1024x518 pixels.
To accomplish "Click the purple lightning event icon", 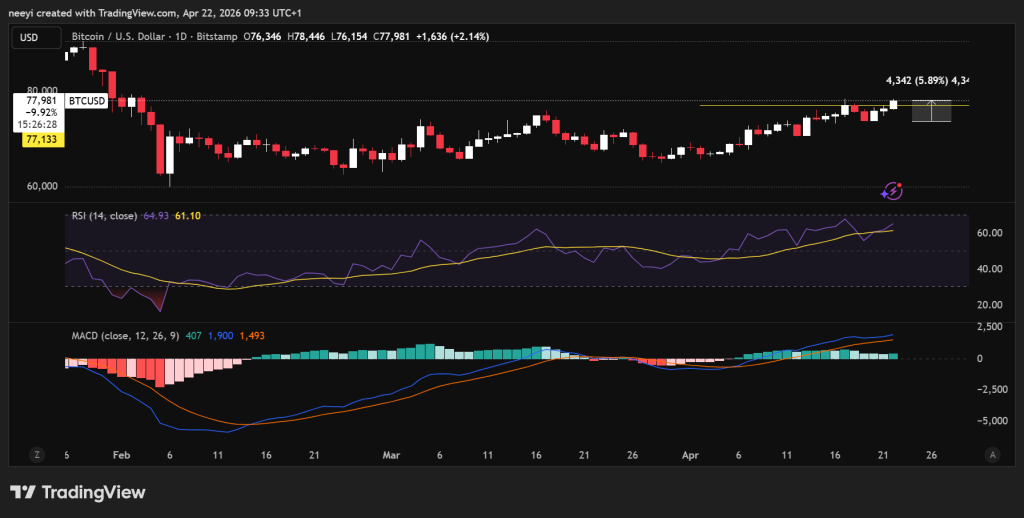I will (892, 190).
